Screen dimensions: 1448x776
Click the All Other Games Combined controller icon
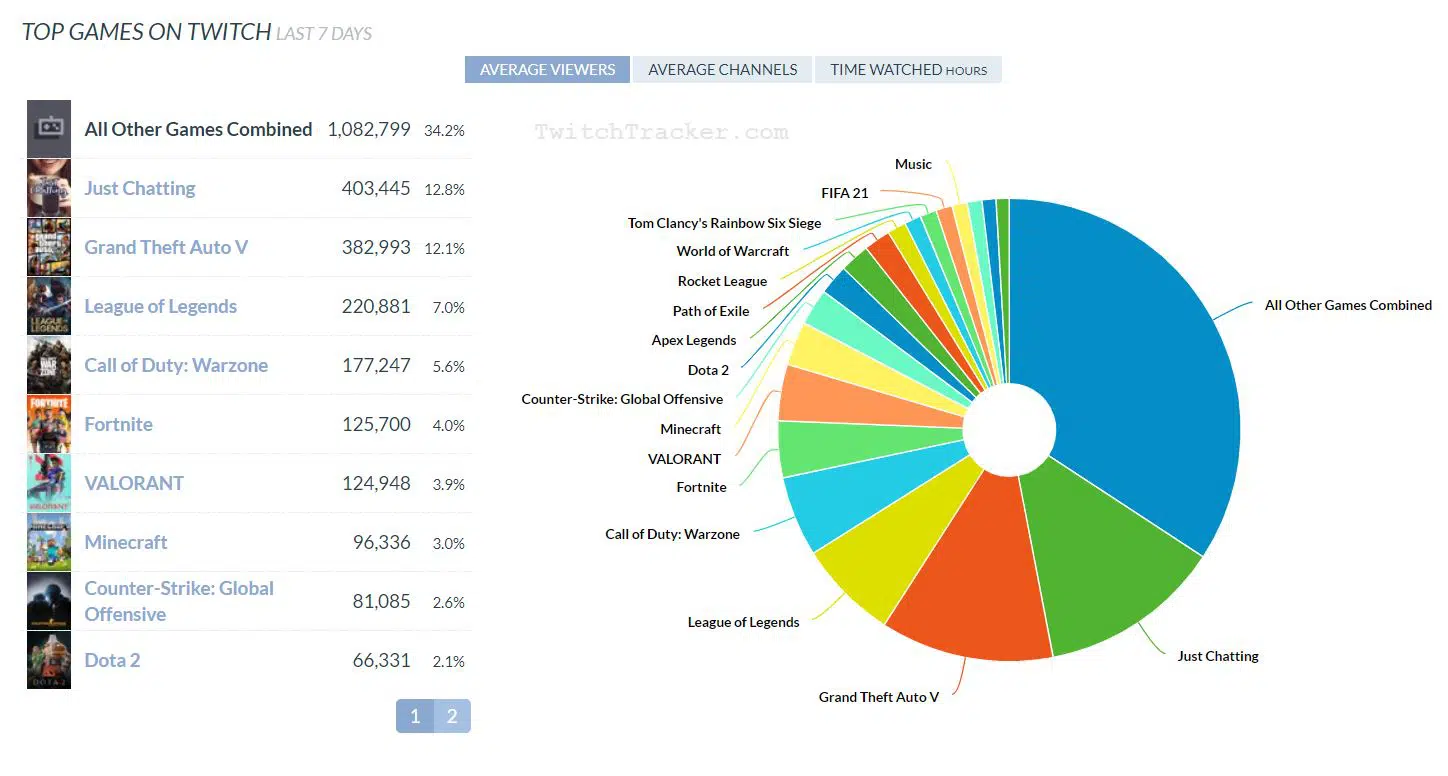49,129
